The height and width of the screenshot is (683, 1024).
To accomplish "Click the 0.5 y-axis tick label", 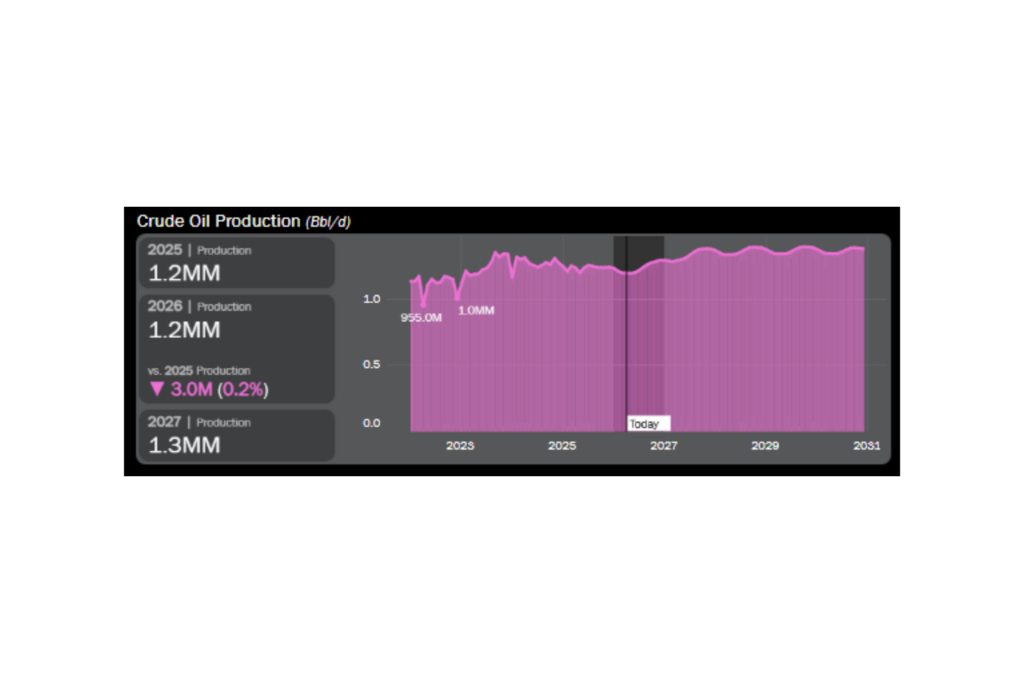I will tap(371, 364).
